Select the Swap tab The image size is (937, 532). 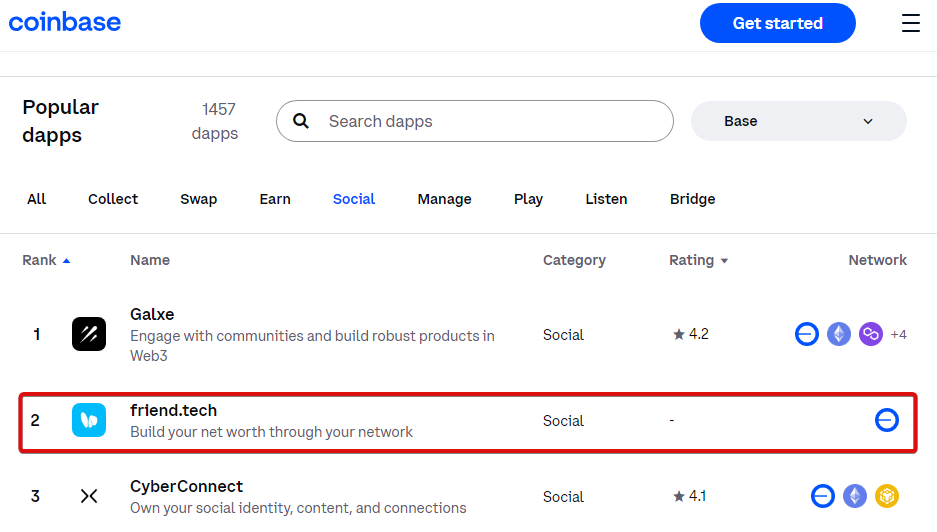[198, 199]
